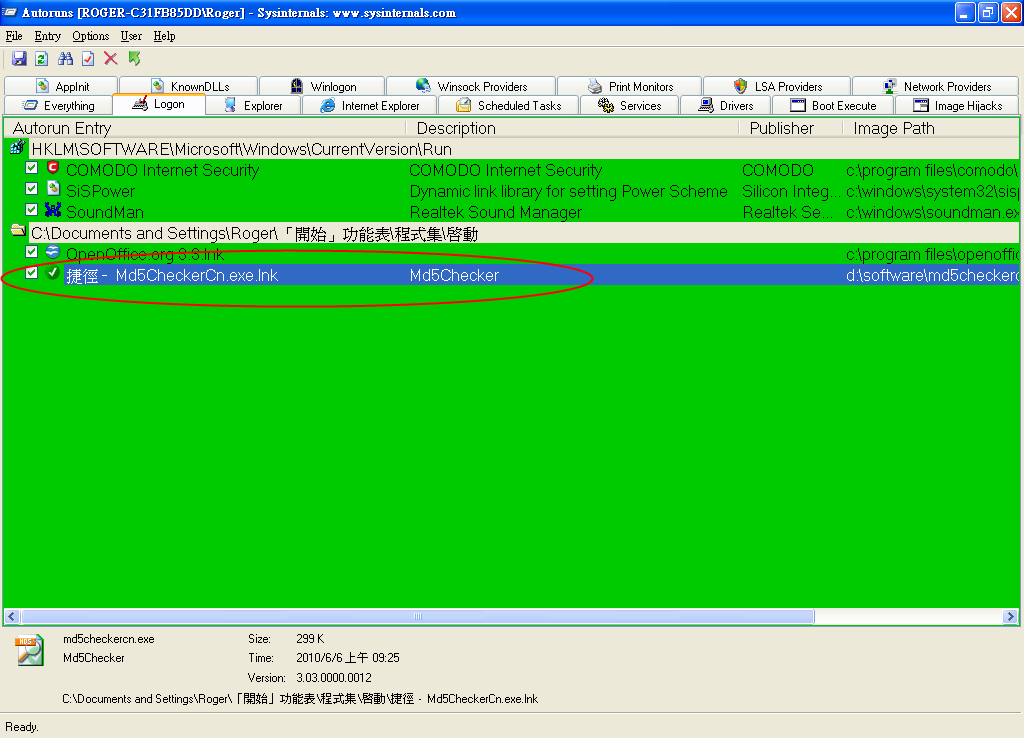The height and width of the screenshot is (738, 1024).
Task: Open the Help menu
Action: click(x=165, y=36)
